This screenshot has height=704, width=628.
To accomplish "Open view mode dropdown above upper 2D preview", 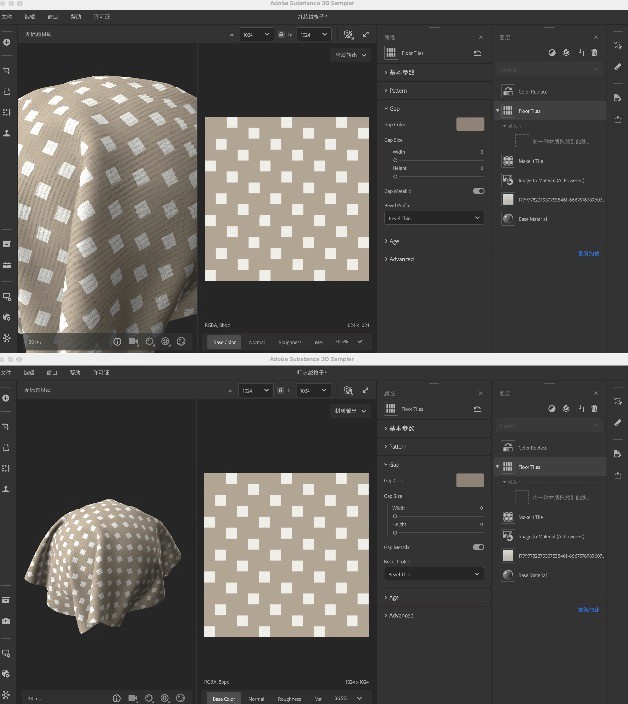I will click(x=351, y=55).
